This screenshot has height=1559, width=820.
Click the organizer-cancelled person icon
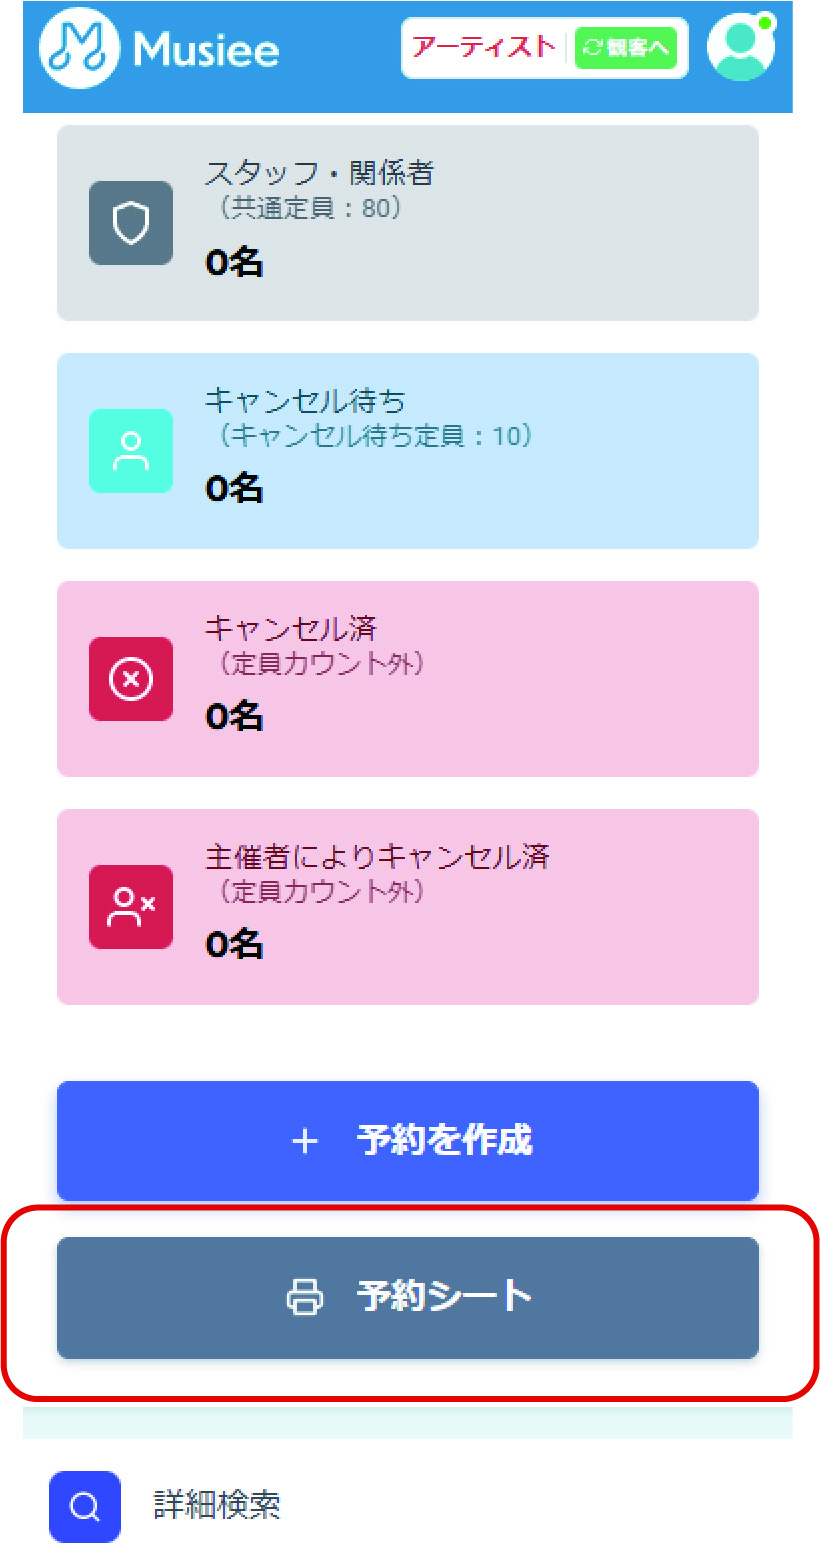coord(131,907)
